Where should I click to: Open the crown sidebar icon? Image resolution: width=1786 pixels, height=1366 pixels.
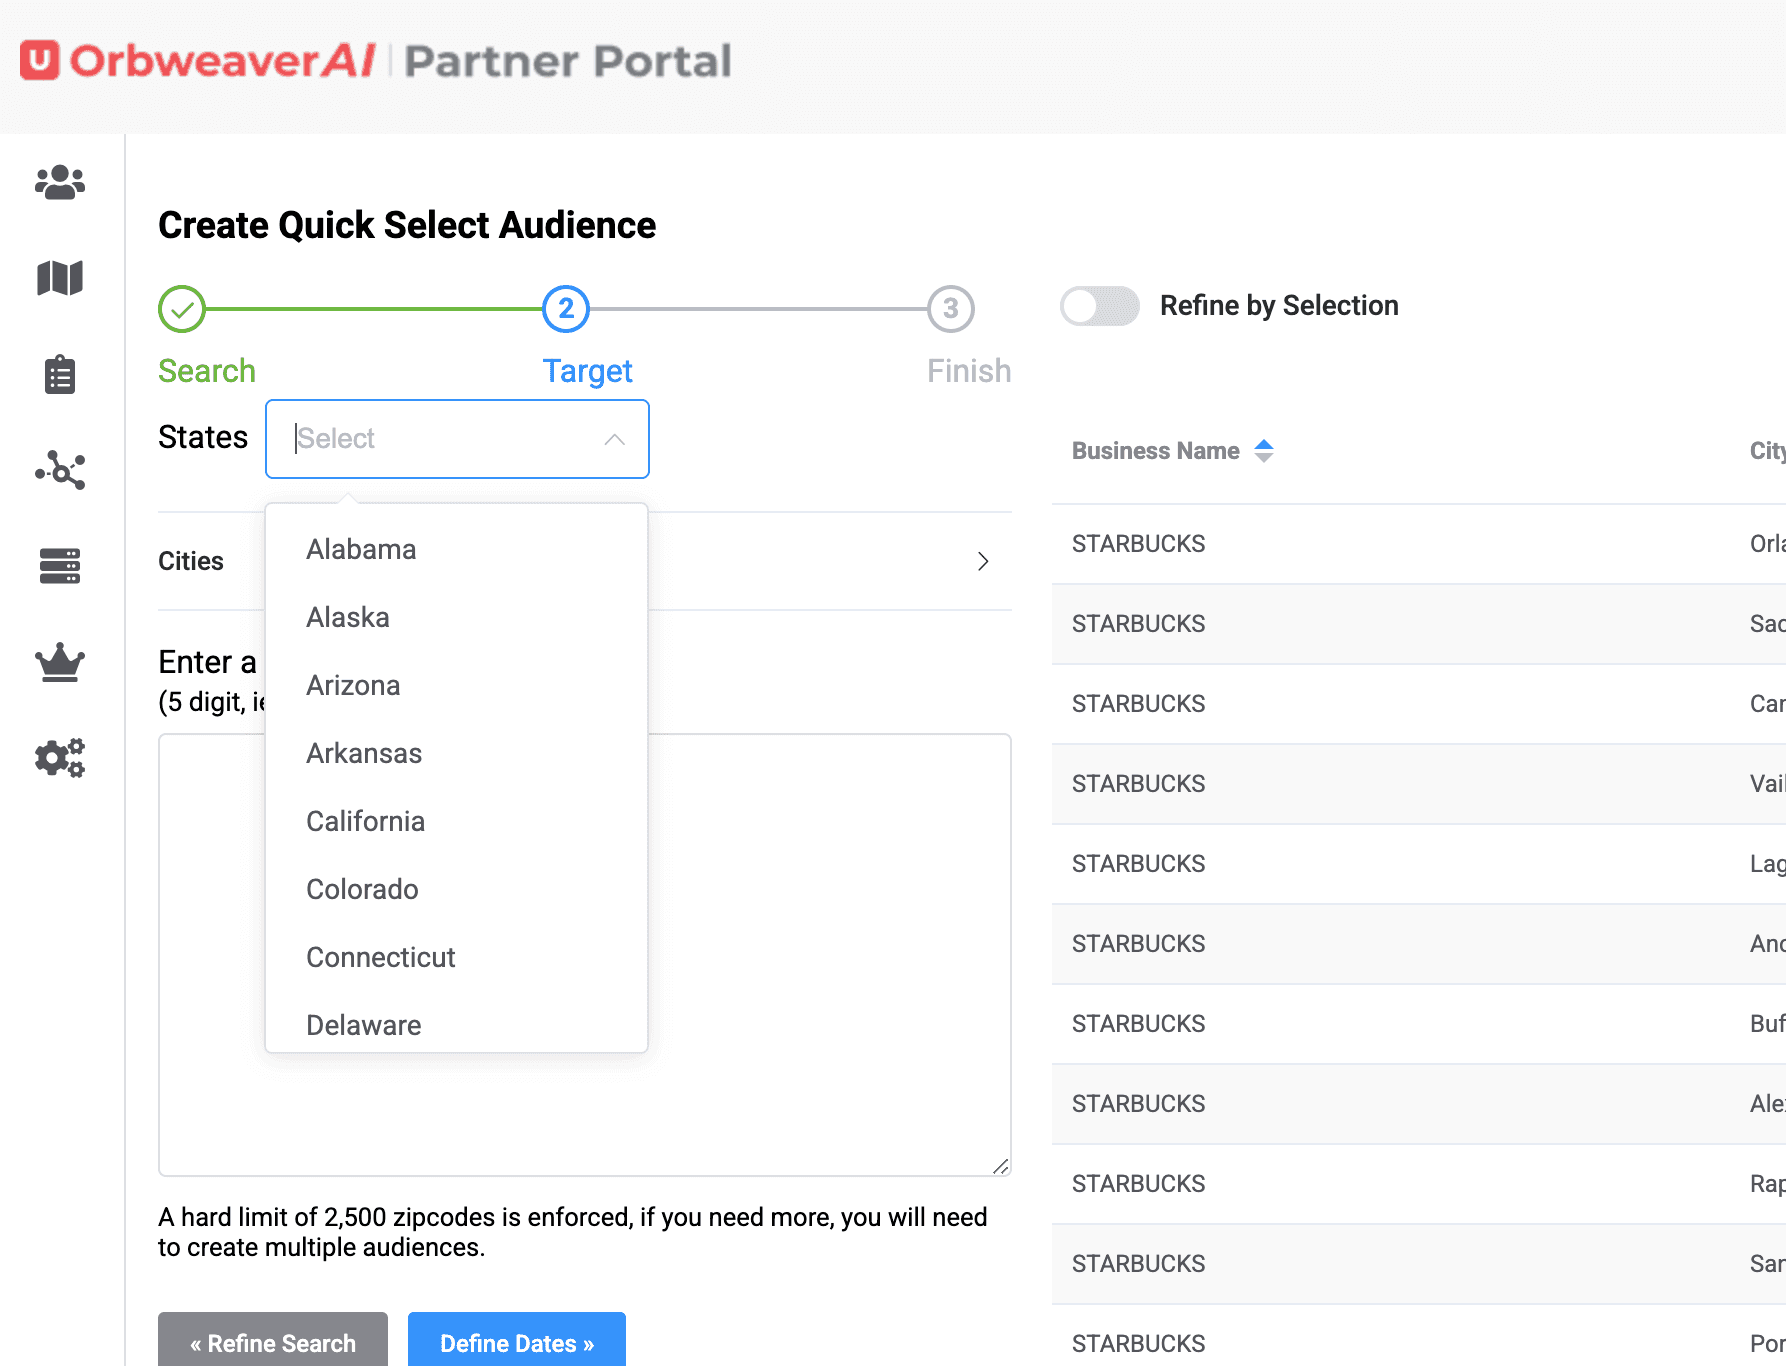[x=60, y=662]
